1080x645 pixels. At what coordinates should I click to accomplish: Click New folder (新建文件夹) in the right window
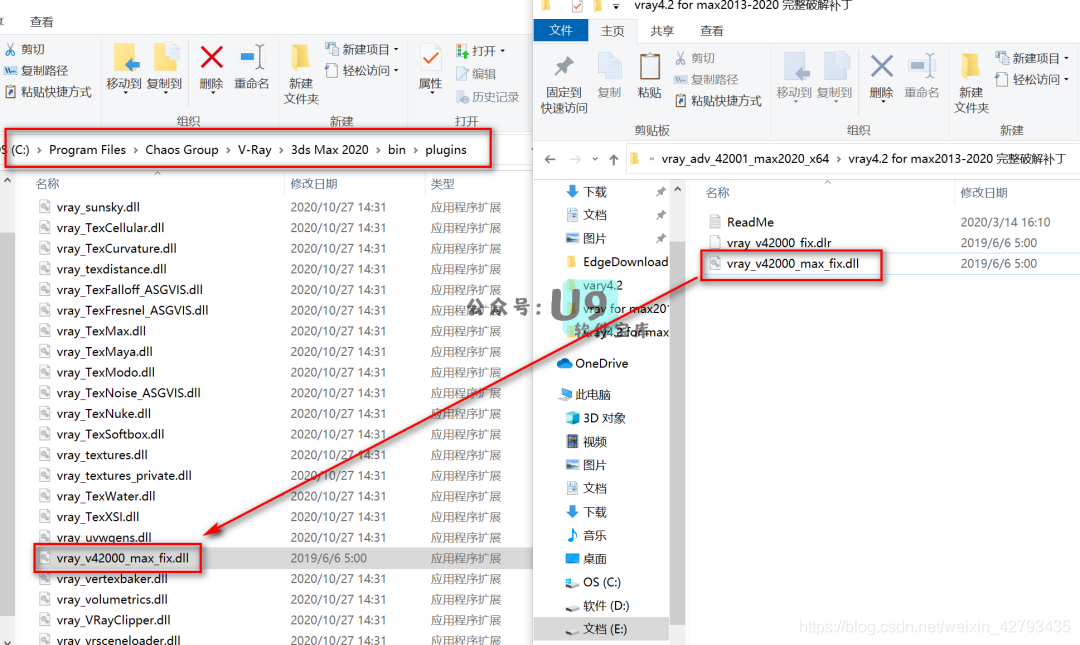971,83
